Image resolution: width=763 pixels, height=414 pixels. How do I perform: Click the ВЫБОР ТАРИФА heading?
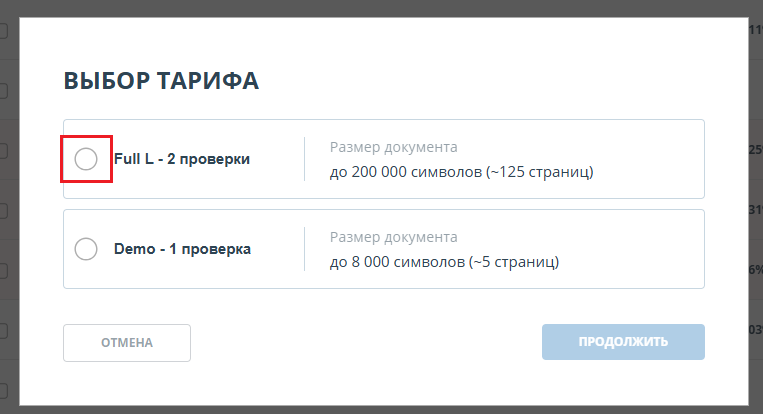click(x=161, y=81)
